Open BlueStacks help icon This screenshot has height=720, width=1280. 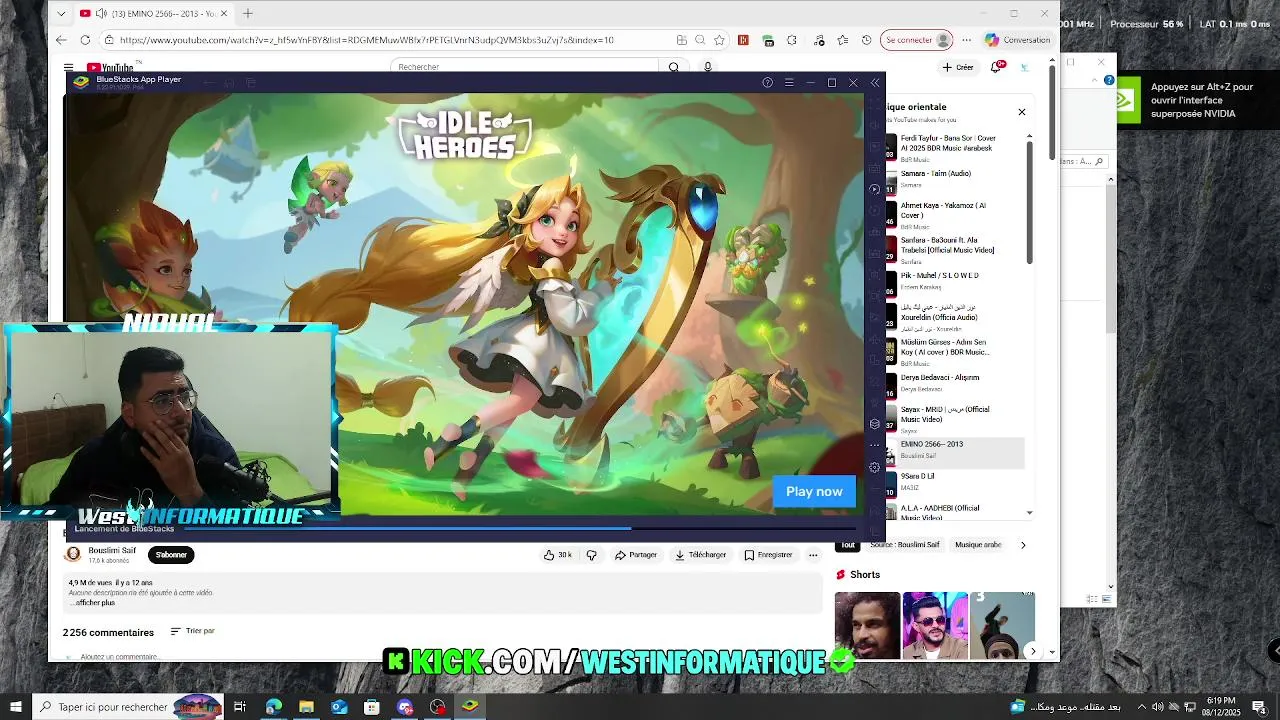click(x=767, y=83)
